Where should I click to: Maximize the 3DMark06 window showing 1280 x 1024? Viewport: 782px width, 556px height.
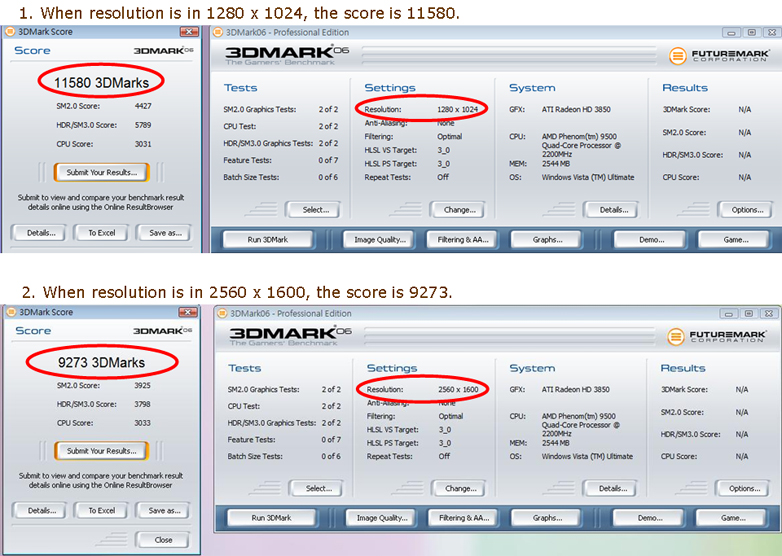[752, 33]
